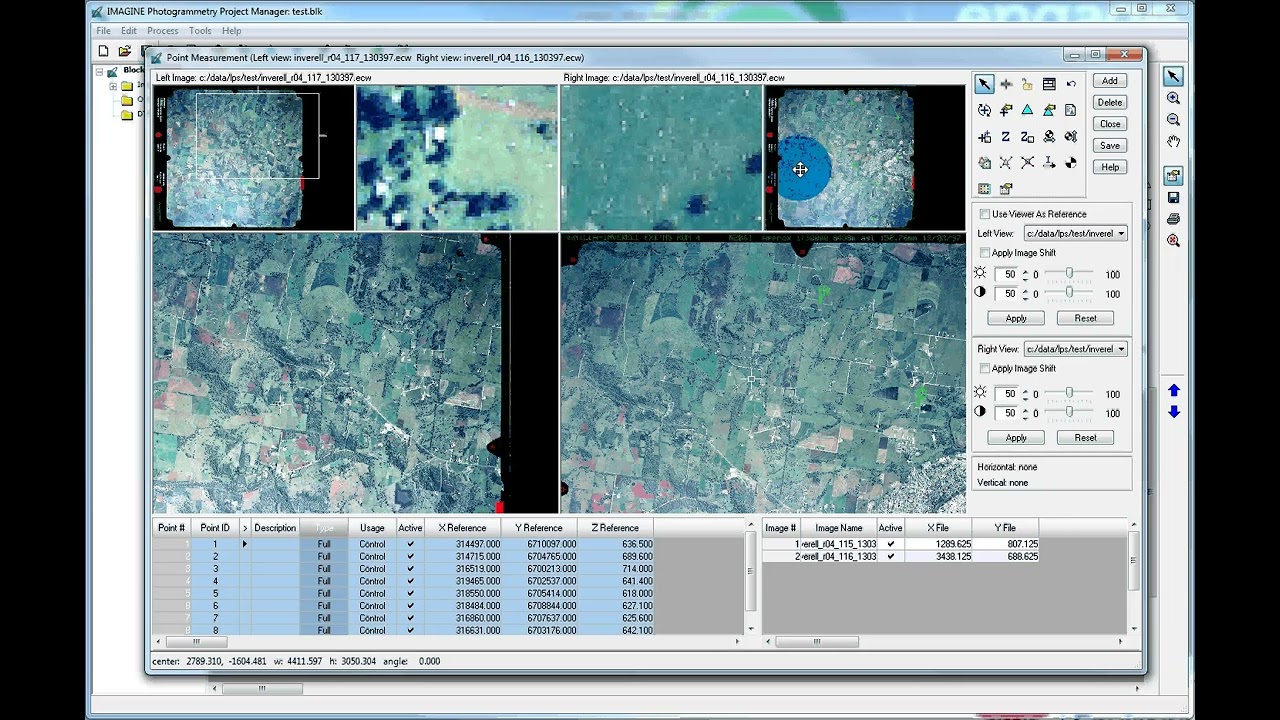Select the arrow pointer tool in Point Measurement
This screenshot has width=1280, height=720.
pos(984,85)
